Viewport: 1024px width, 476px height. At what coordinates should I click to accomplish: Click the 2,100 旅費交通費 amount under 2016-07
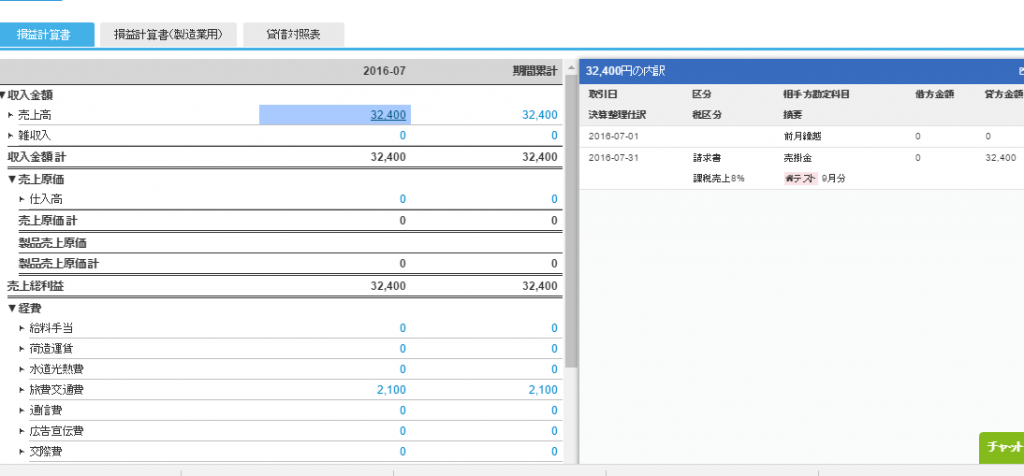tap(391, 389)
